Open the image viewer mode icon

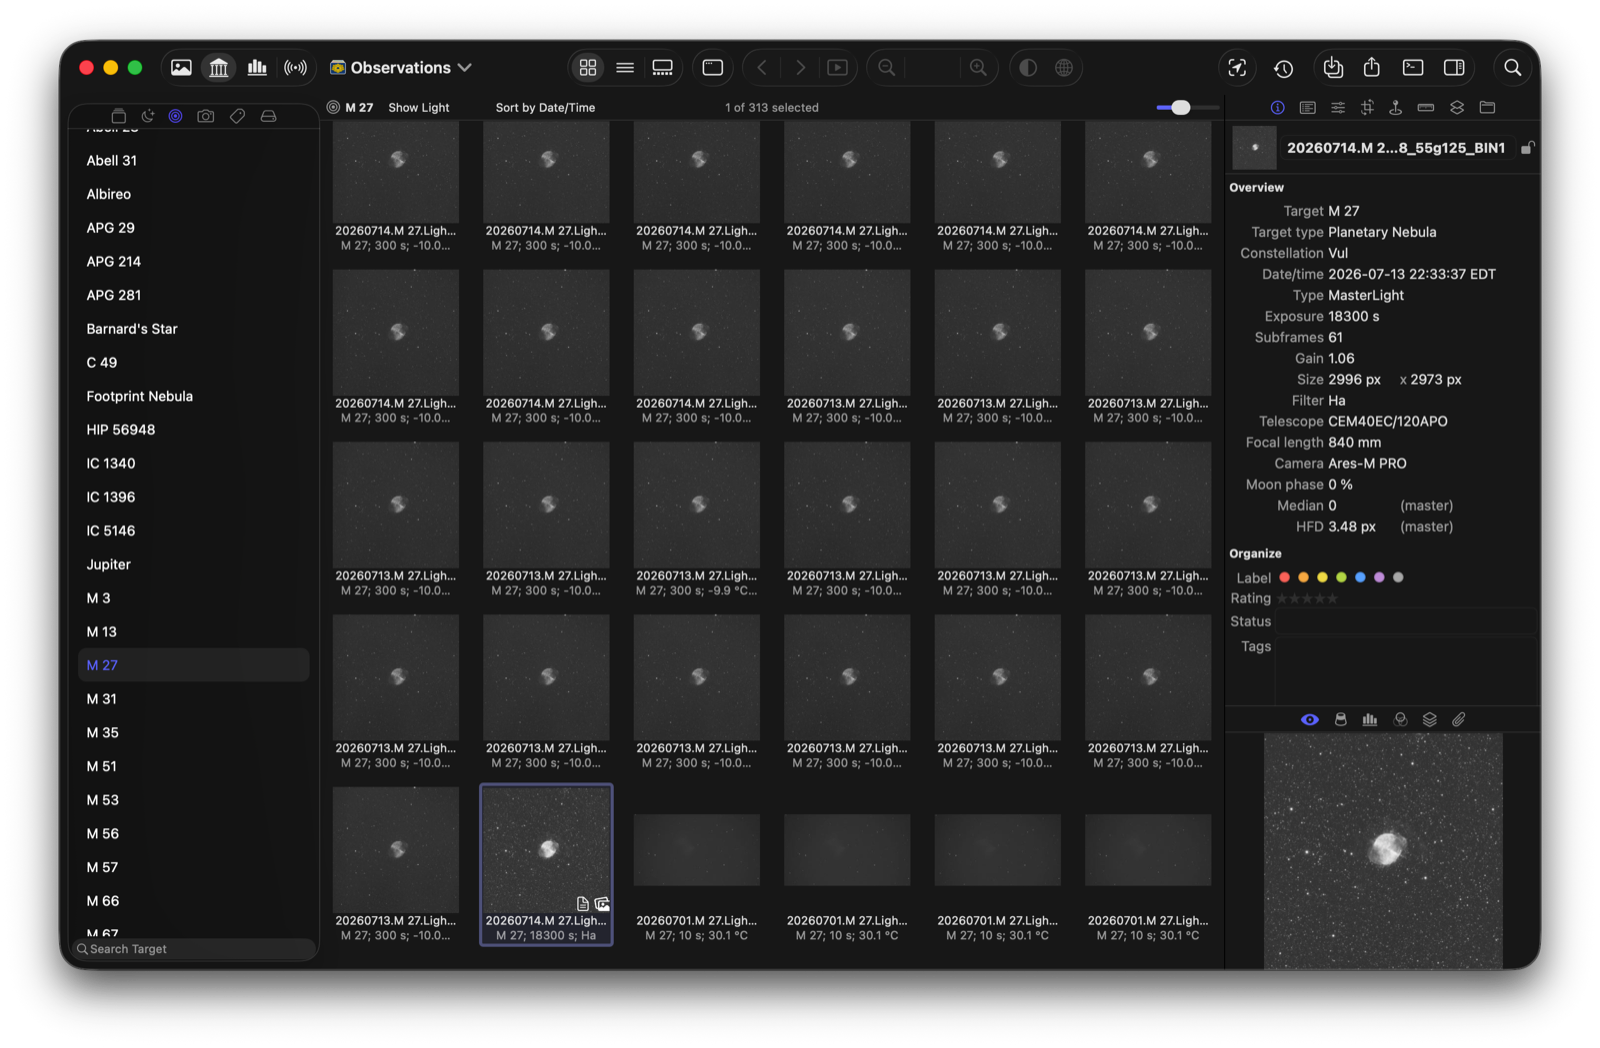pyautogui.click(x=181, y=68)
